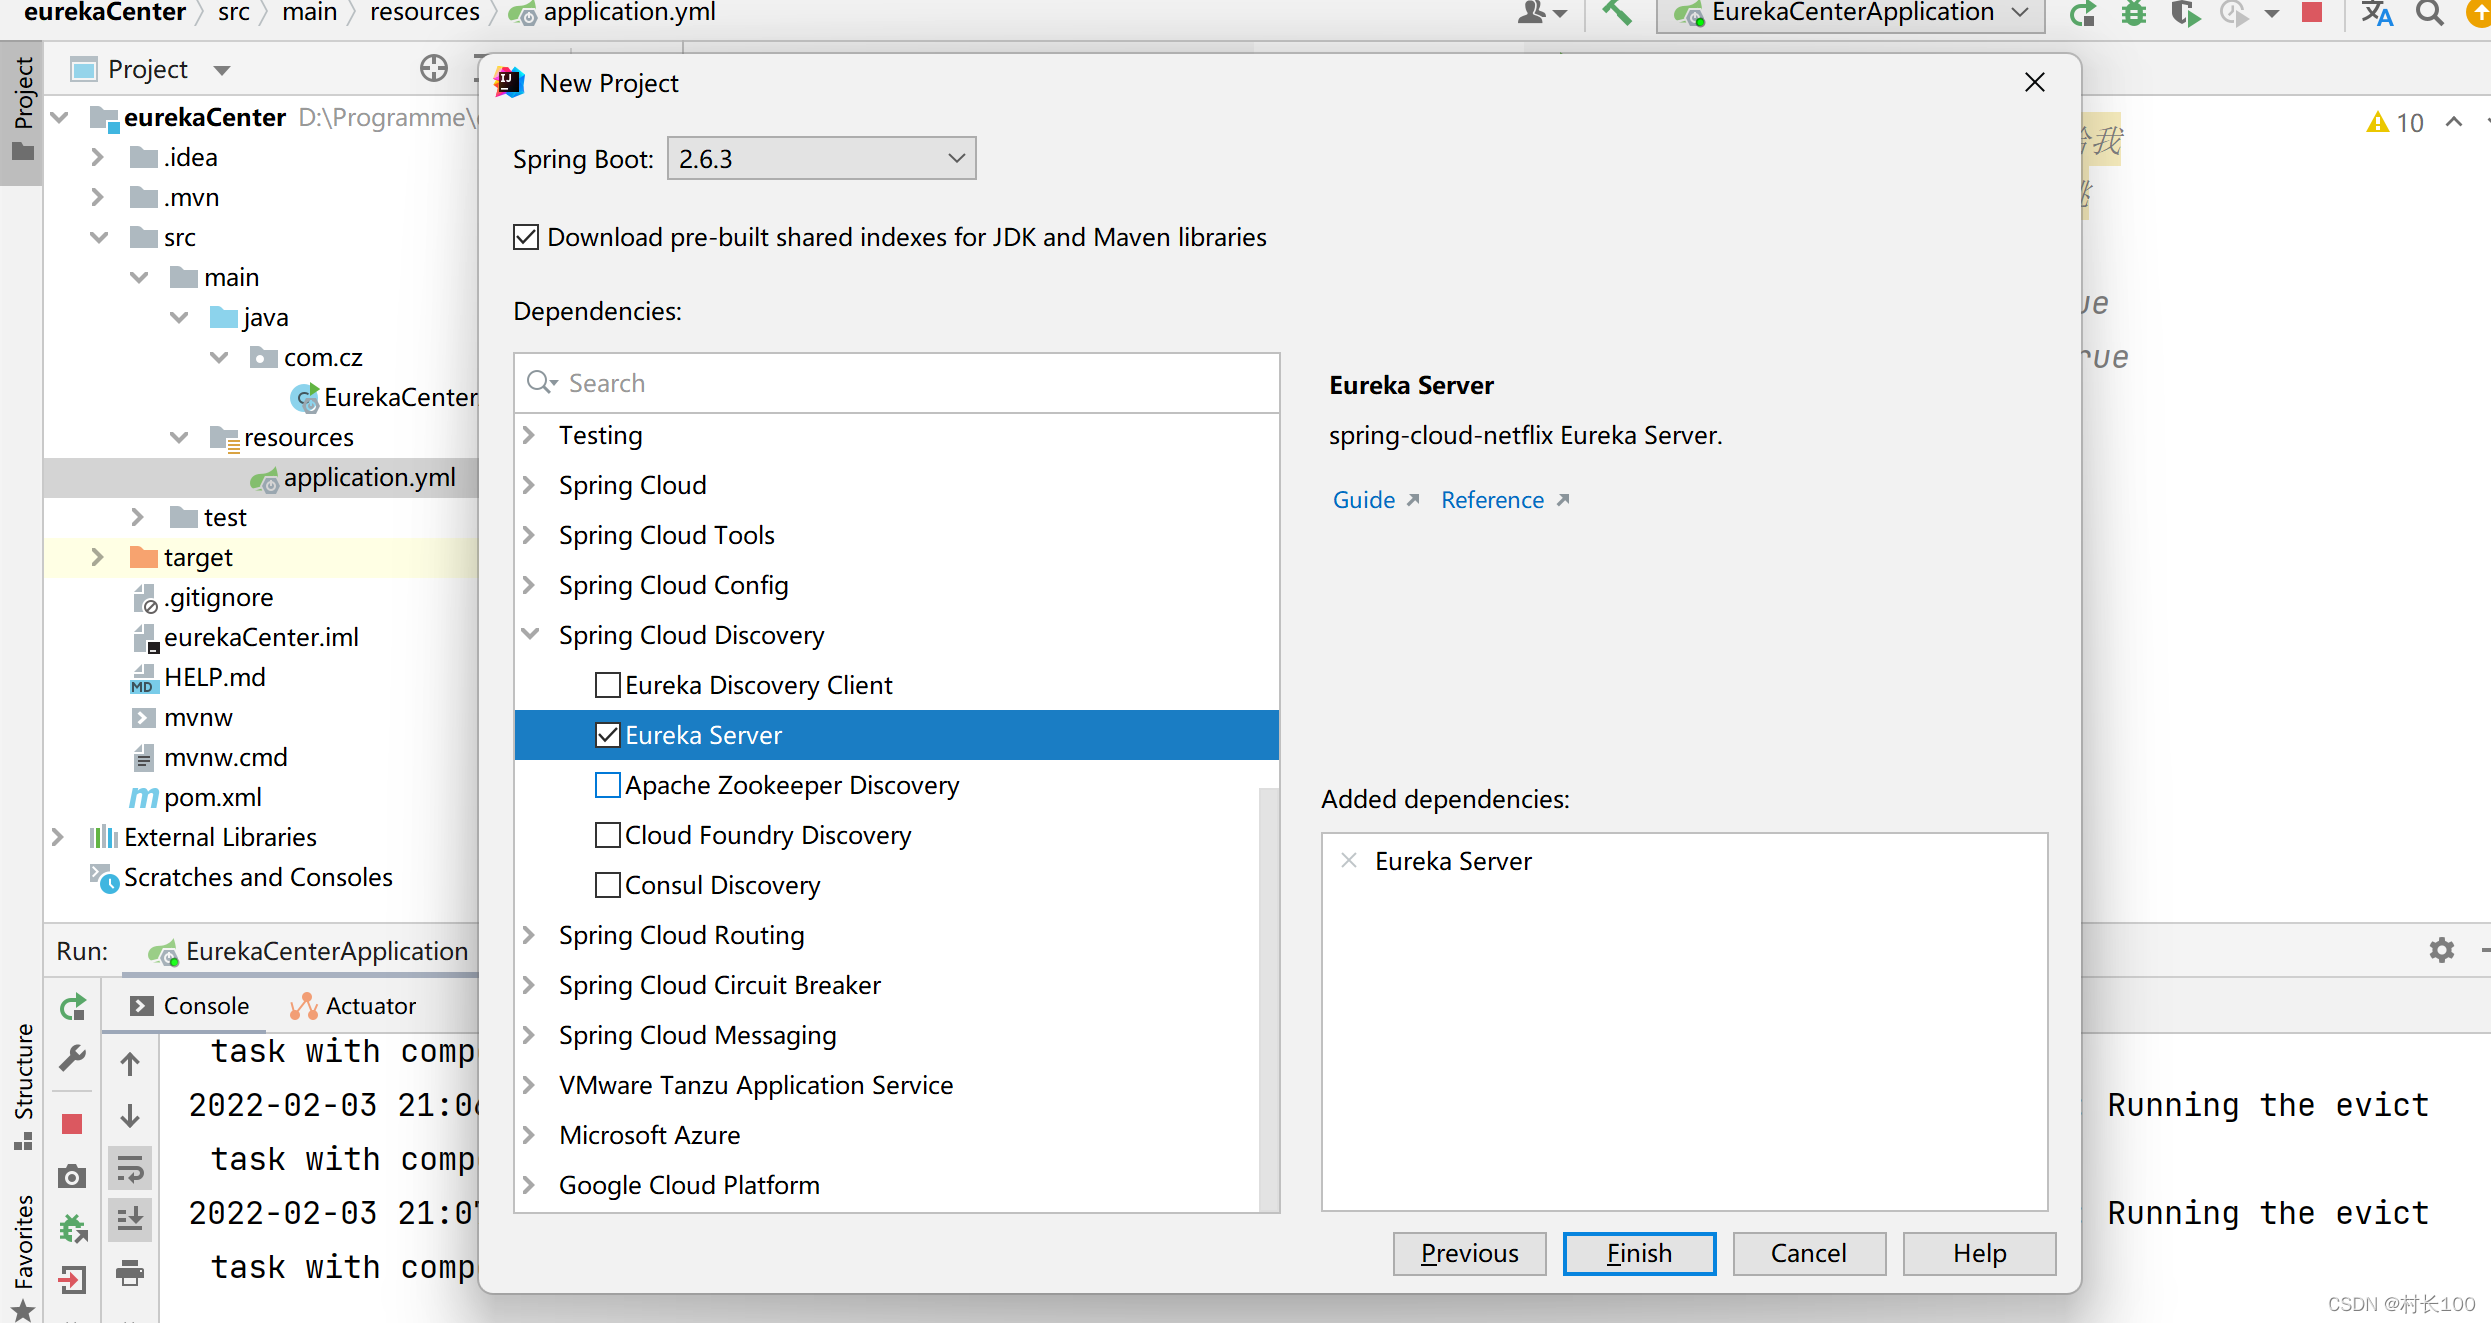
Task: Uncheck the Eureka Server dependency
Action: pyautogui.click(x=607, y=735)
